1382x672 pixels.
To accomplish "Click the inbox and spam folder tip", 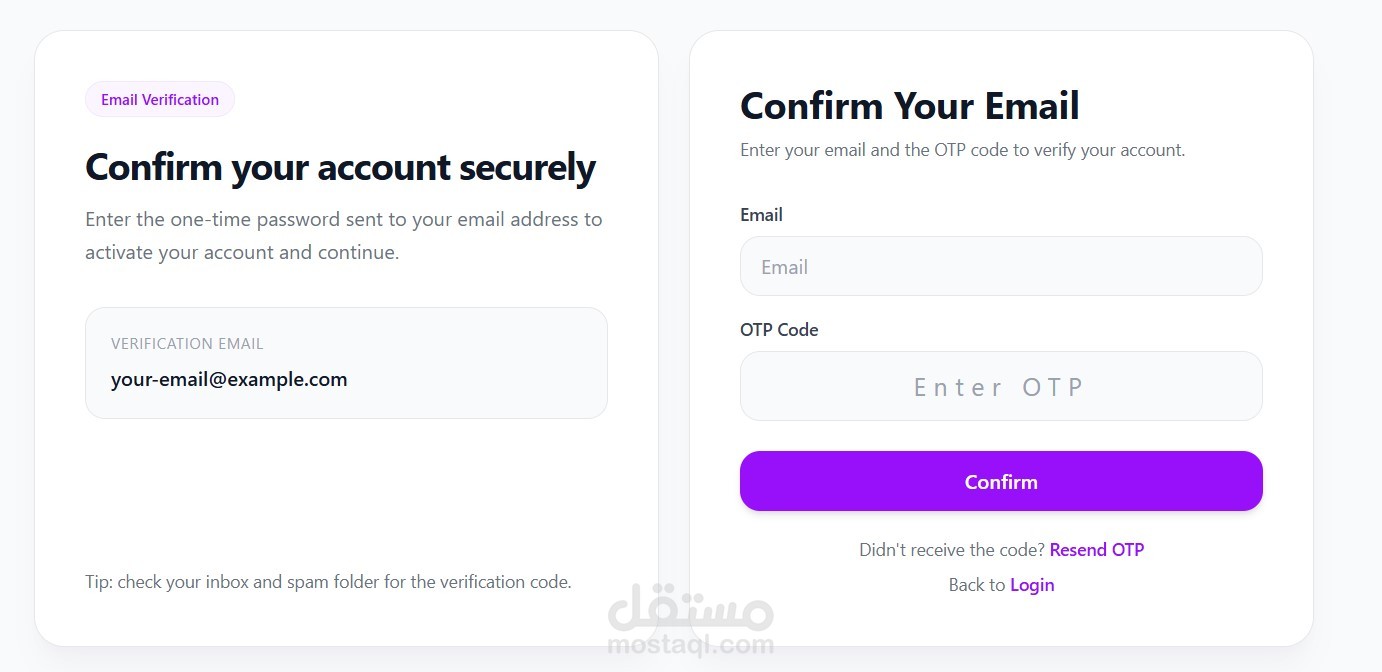I will [x=328, y=582].
